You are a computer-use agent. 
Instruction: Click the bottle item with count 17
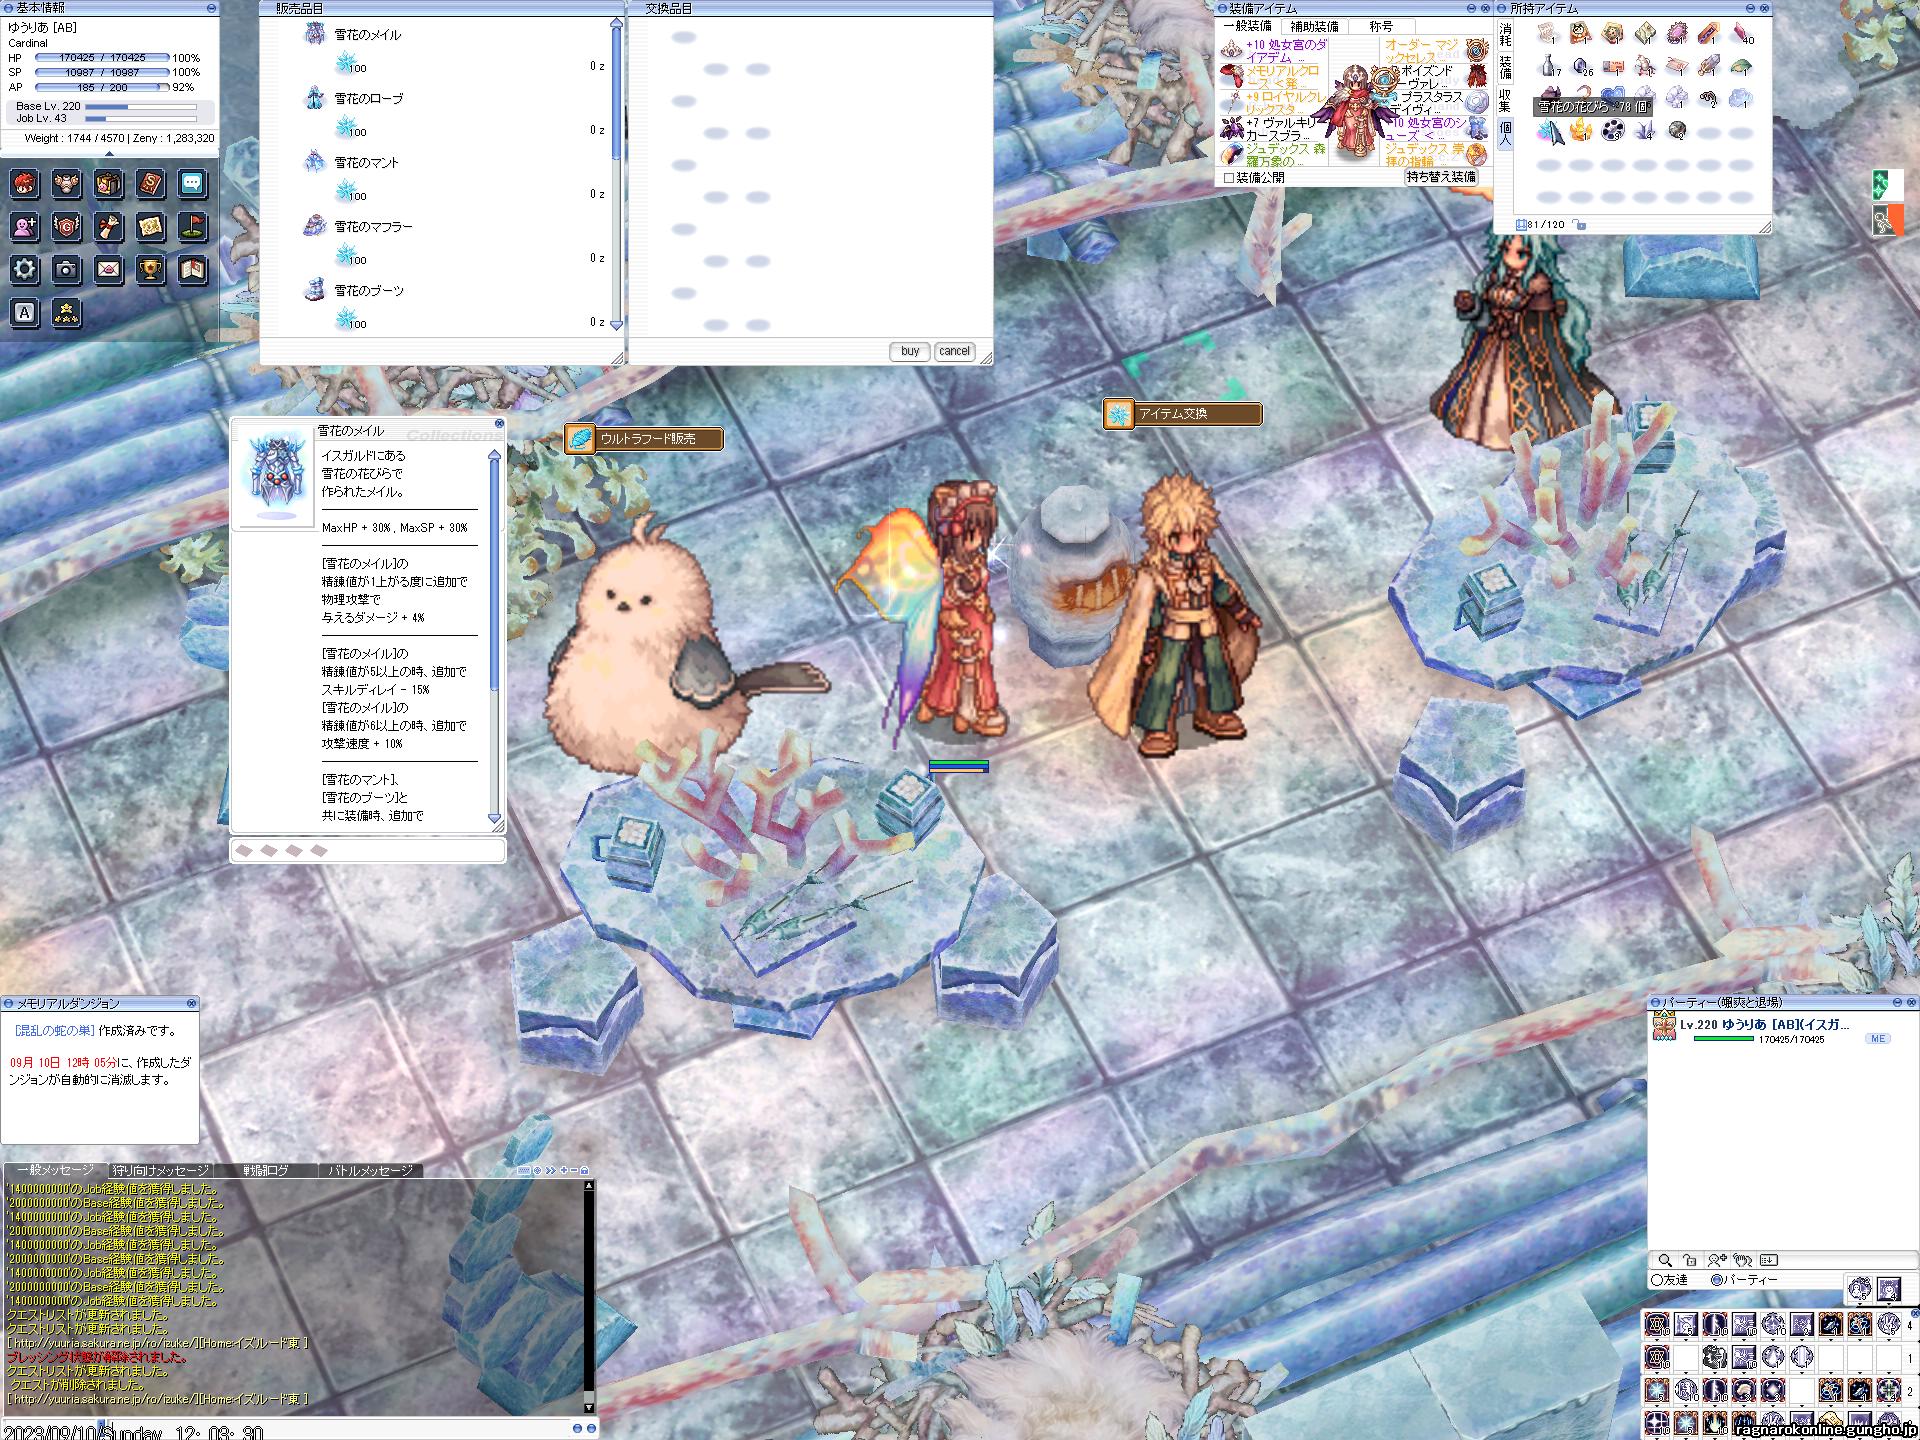(x=1549, y=67)
